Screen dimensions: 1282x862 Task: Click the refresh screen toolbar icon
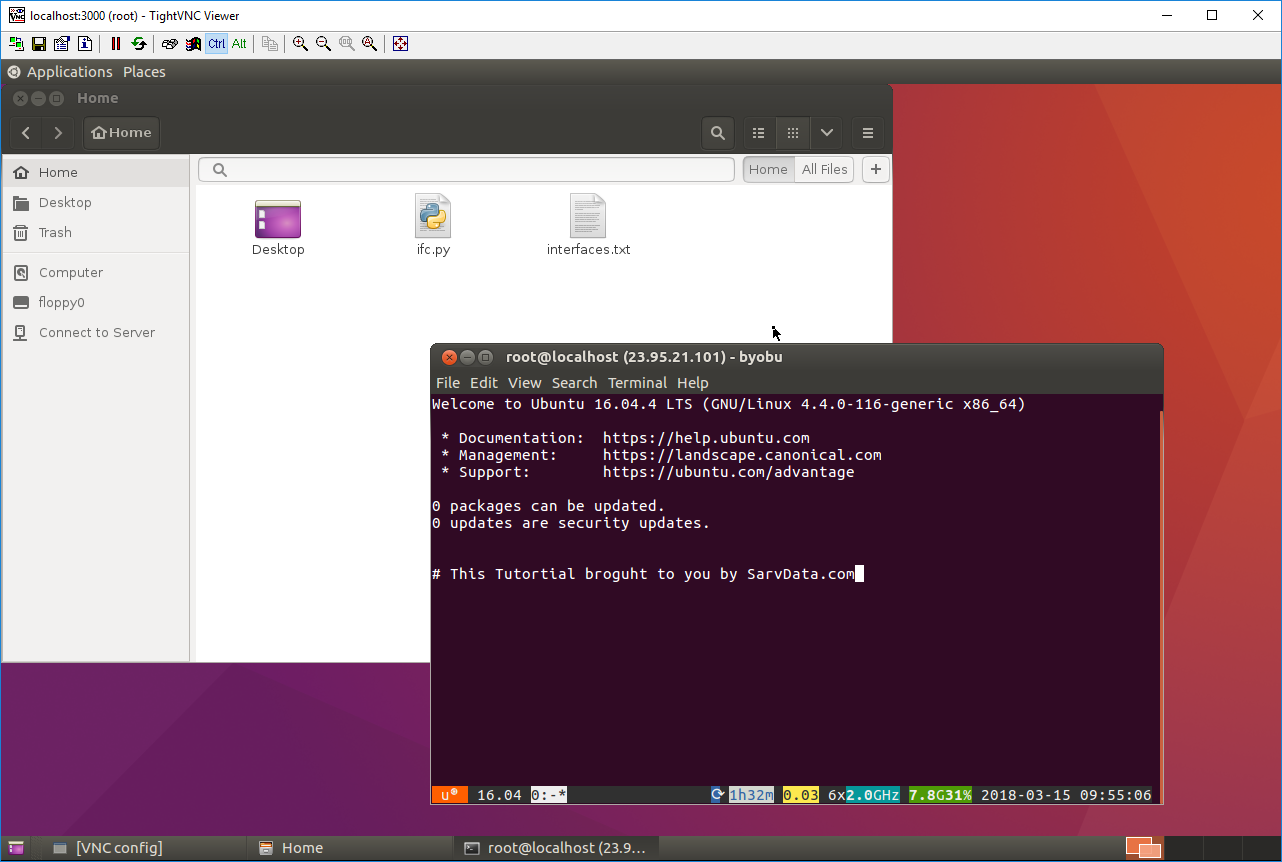(x=139, y=44)
